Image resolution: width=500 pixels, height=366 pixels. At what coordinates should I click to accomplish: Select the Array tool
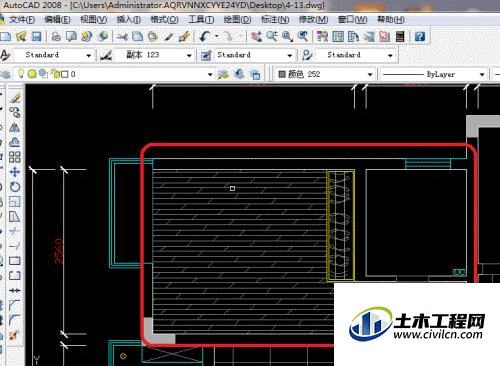tap(14, 157)
